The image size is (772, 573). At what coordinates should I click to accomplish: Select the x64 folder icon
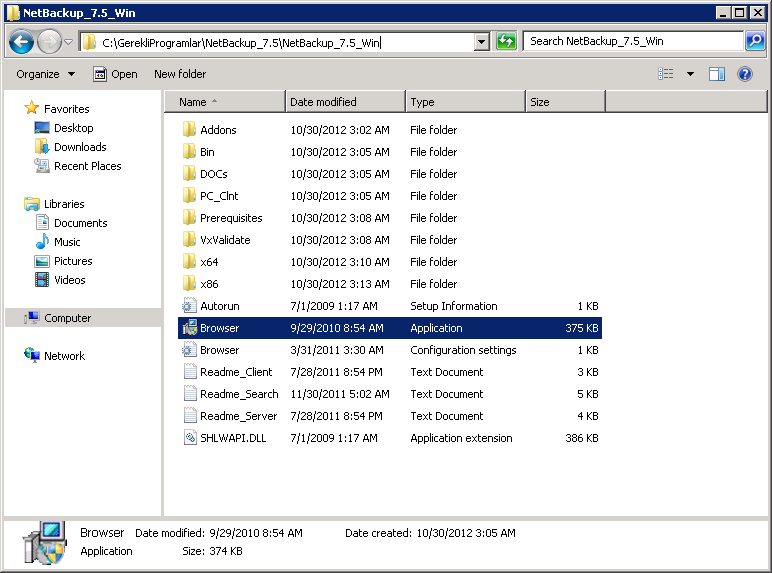tap(189, 261)
